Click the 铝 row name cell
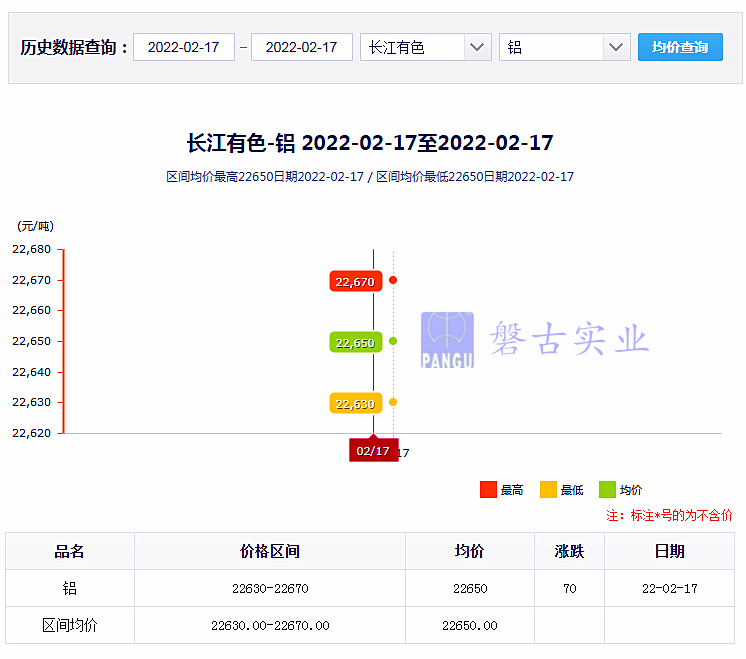 pos(69,588)
